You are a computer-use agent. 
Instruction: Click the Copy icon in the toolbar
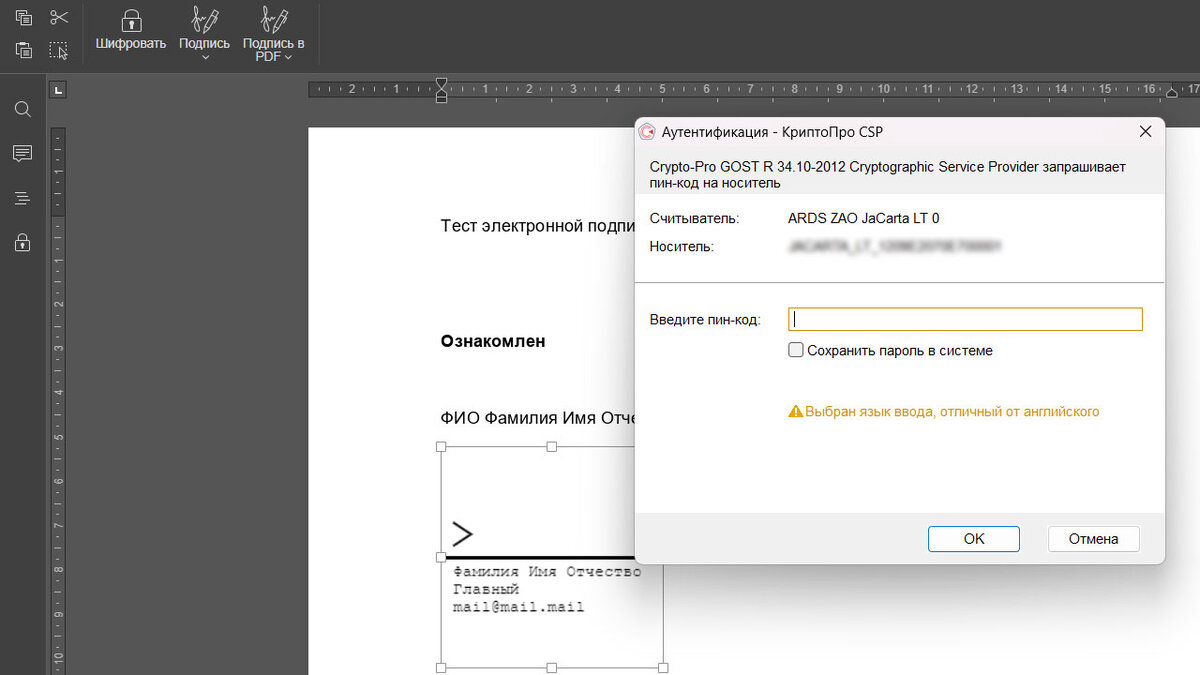coord(23,18)
